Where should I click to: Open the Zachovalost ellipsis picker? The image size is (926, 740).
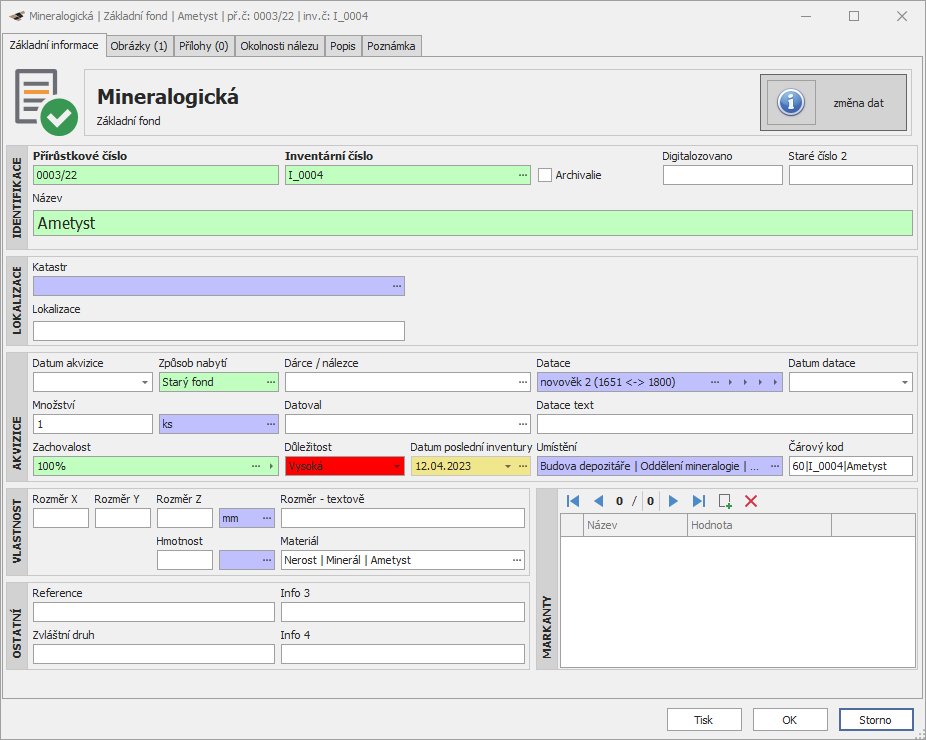[256, 466]
